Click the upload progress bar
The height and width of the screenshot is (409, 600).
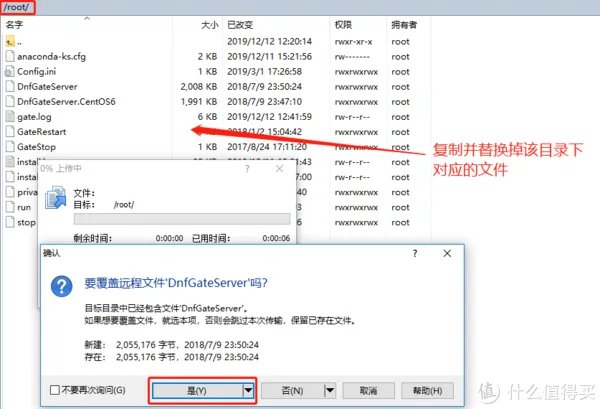point(182,219)
